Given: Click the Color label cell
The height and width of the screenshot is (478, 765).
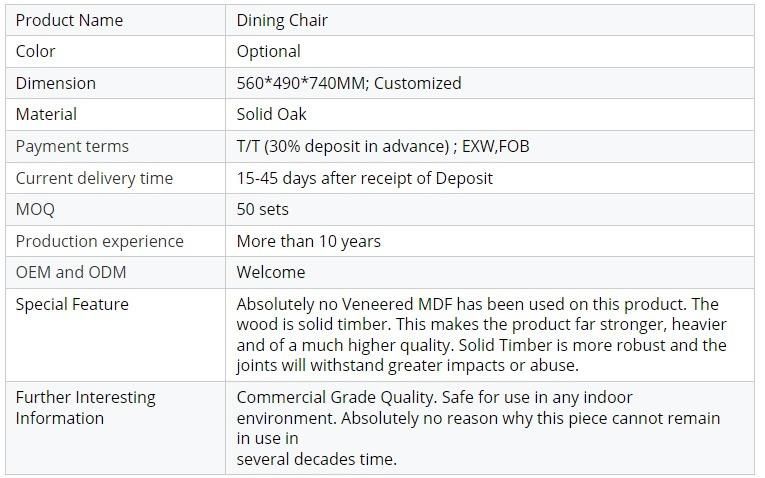Looking at the screenshot, I should click(116, 51).
